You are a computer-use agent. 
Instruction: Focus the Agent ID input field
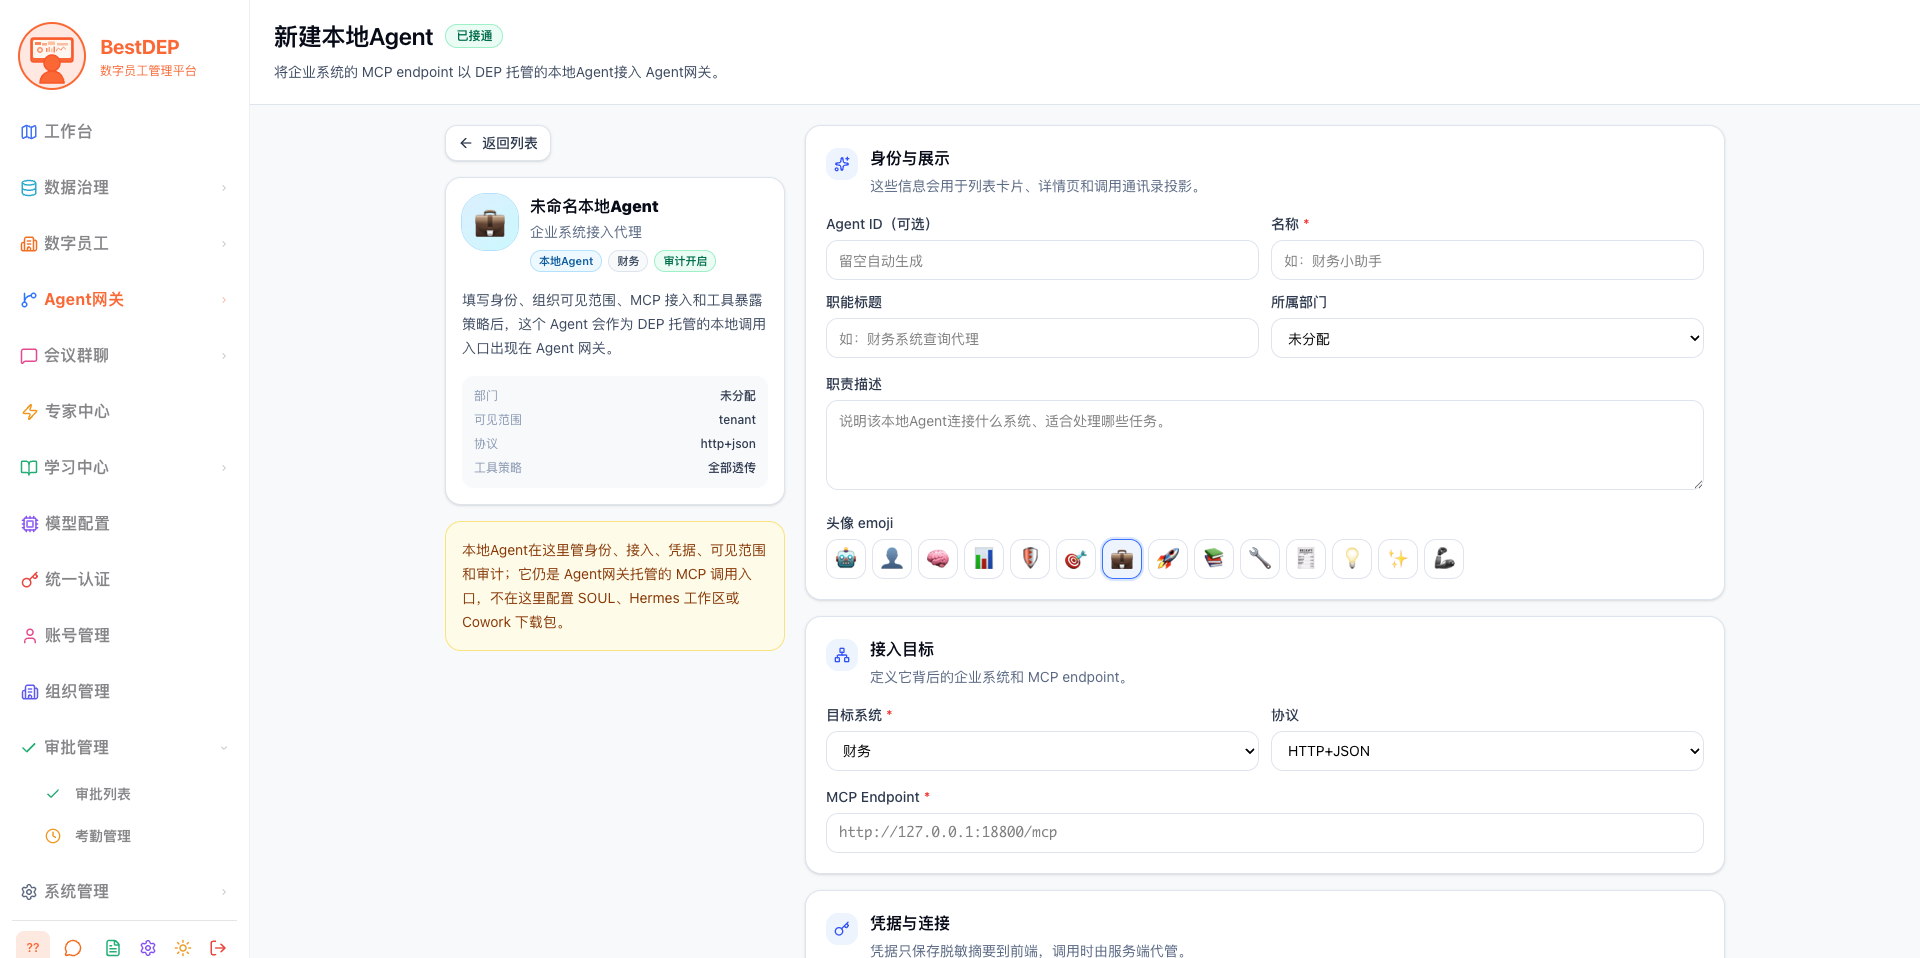[x=1042, y=260]
